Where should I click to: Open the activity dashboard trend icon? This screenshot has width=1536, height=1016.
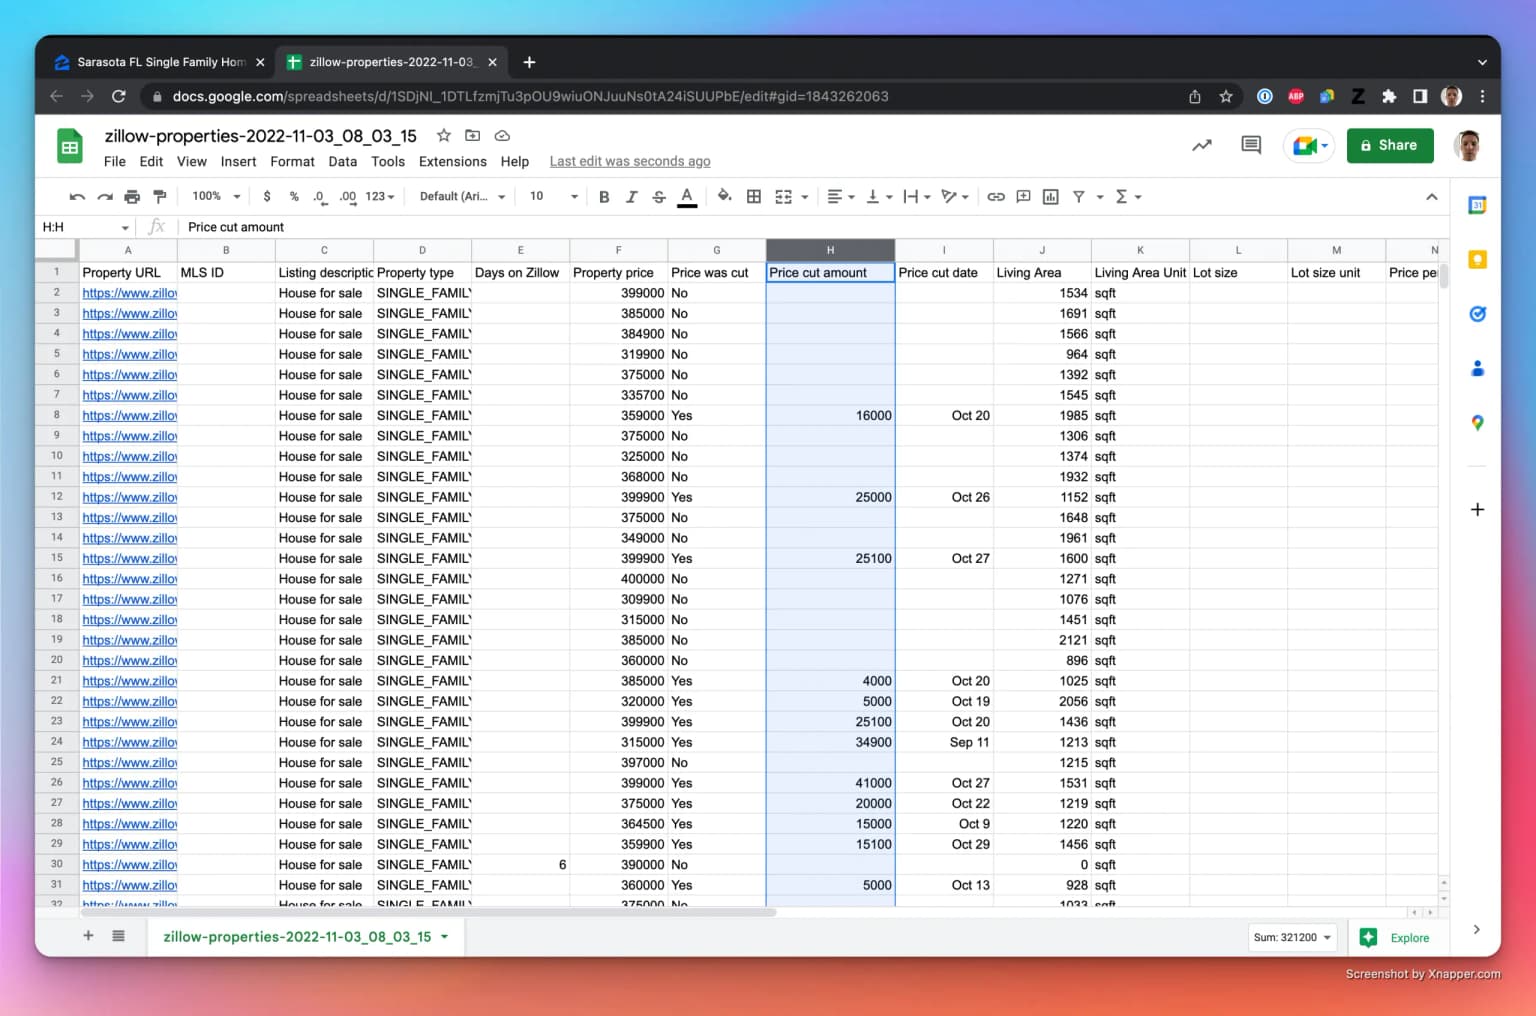(x=1202, y=146)
